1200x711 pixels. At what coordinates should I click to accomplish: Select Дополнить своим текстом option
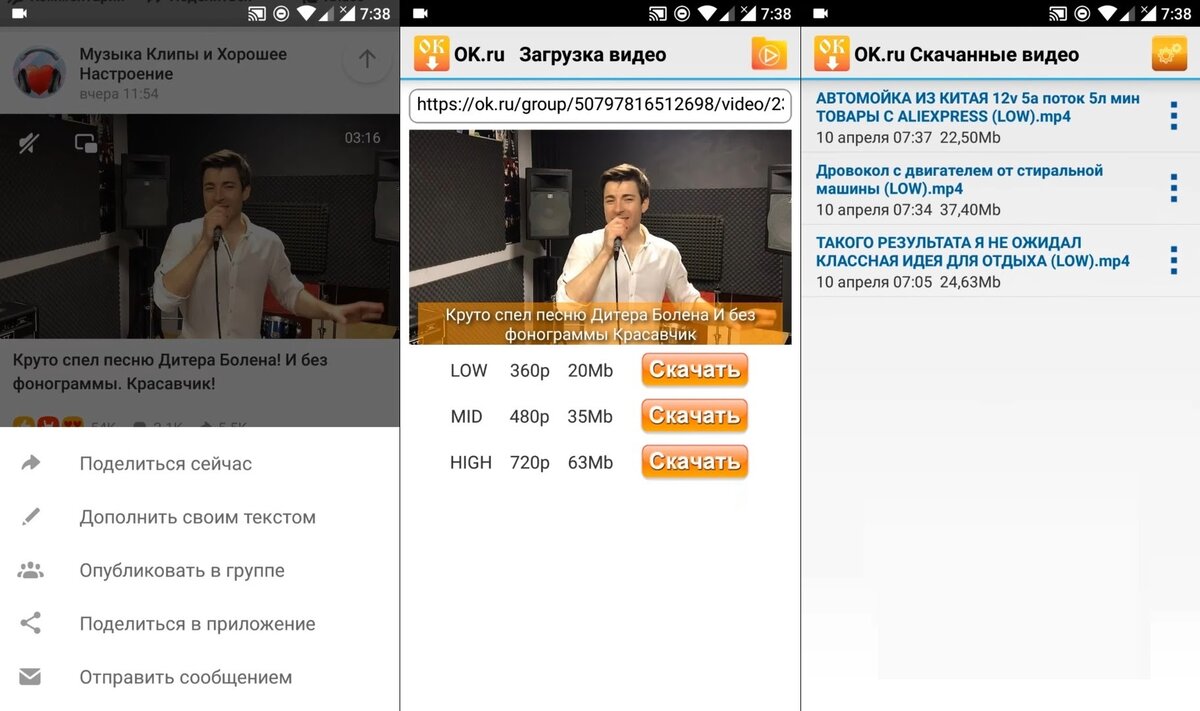[200, 517]
